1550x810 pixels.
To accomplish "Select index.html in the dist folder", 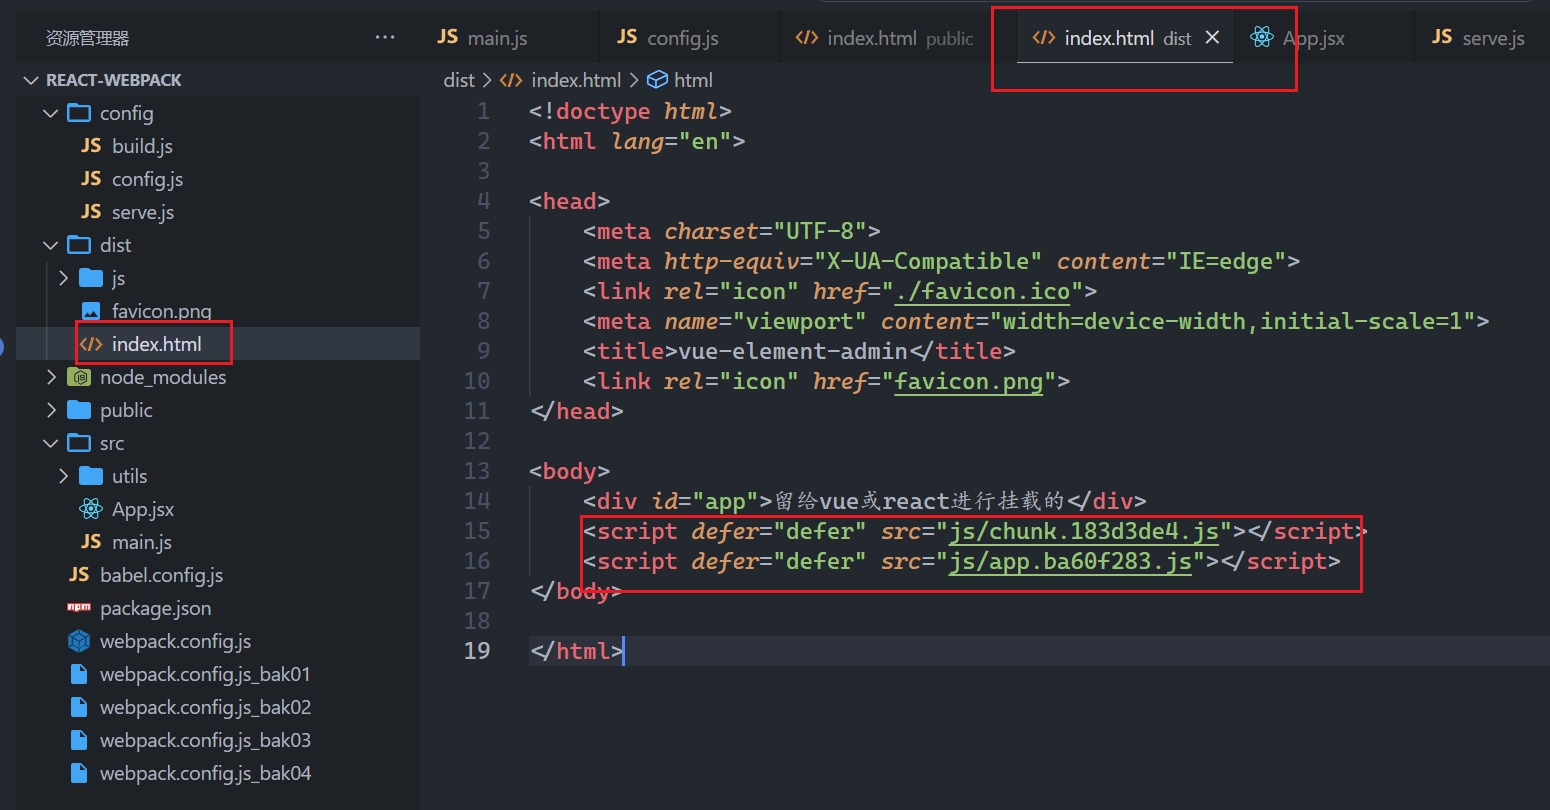I will 157,344.
